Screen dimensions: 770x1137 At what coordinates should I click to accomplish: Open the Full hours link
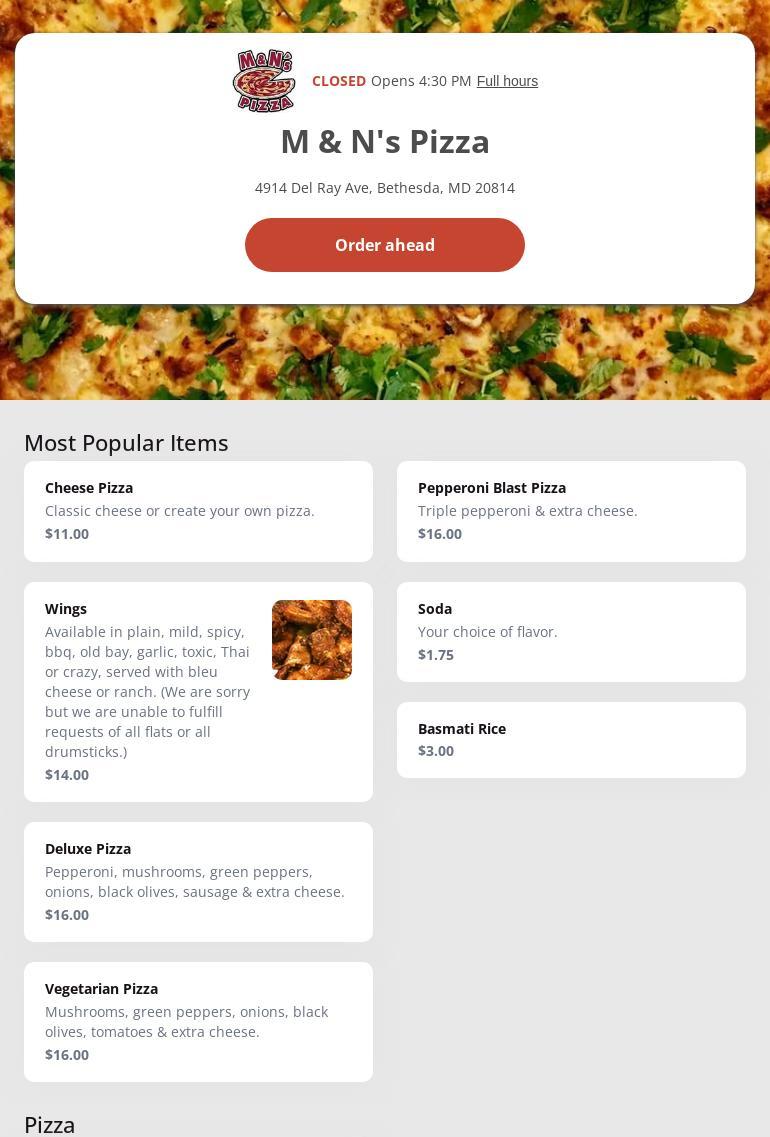pos(507,81)
